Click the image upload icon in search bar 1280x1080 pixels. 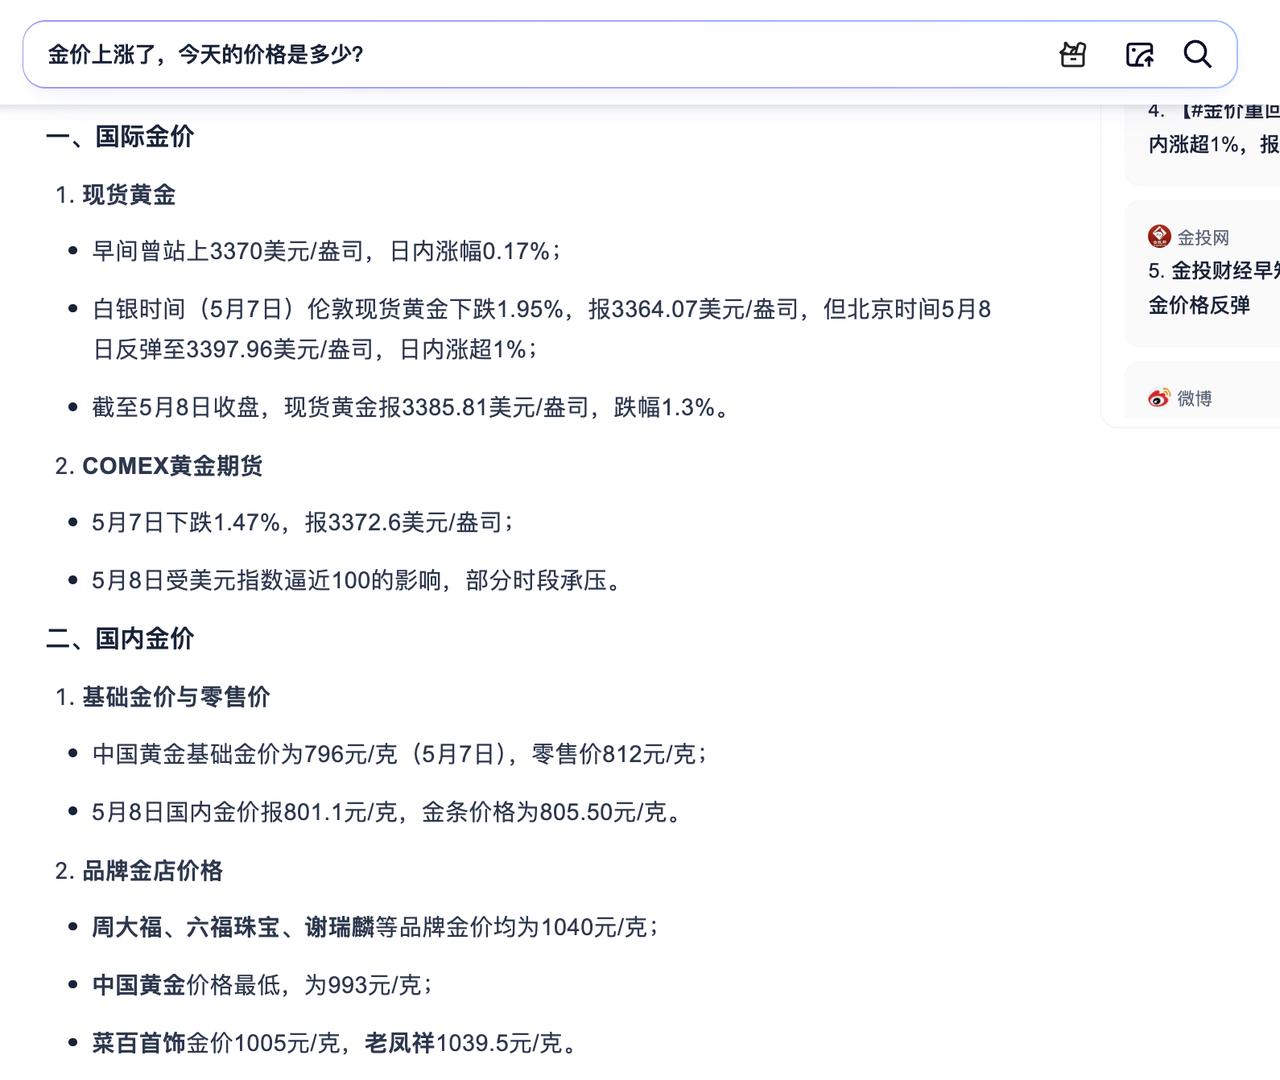[x=1140, y=54]
